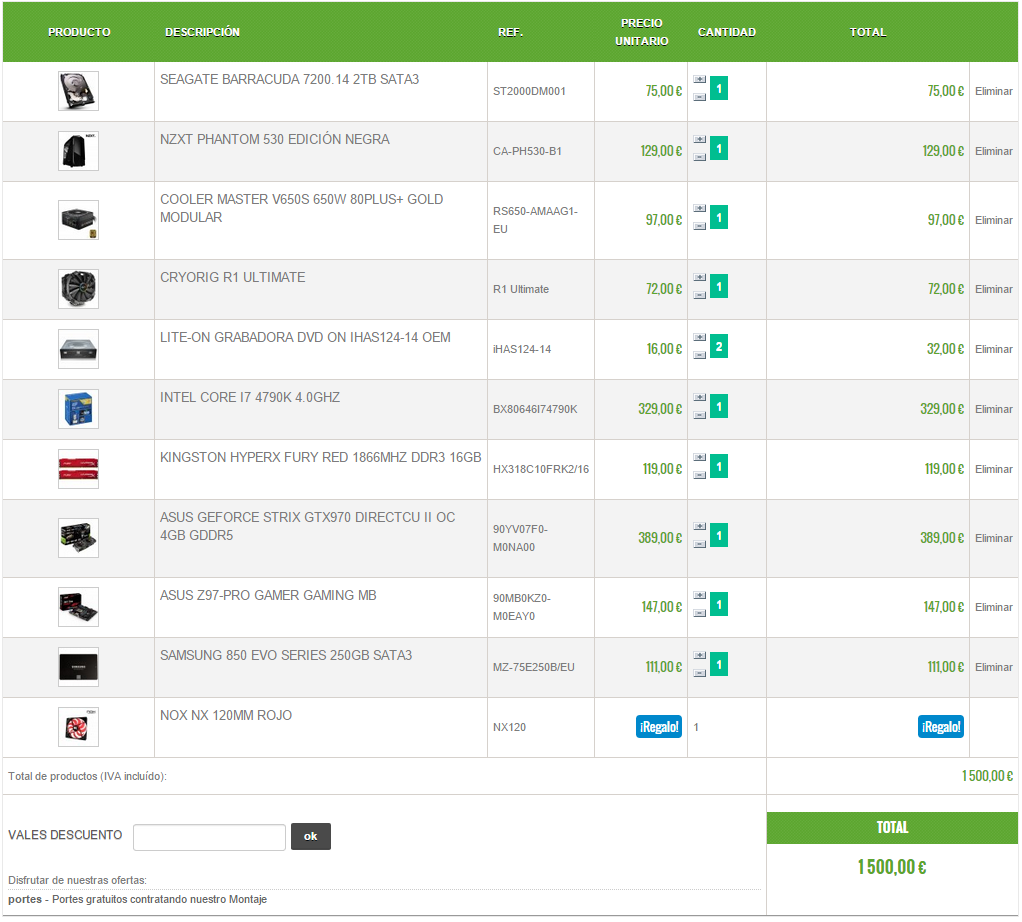Screen dimensions: 1022x922
Task: Open CRYORIG R1 ULTIMATE description
Action: (233, 278)
